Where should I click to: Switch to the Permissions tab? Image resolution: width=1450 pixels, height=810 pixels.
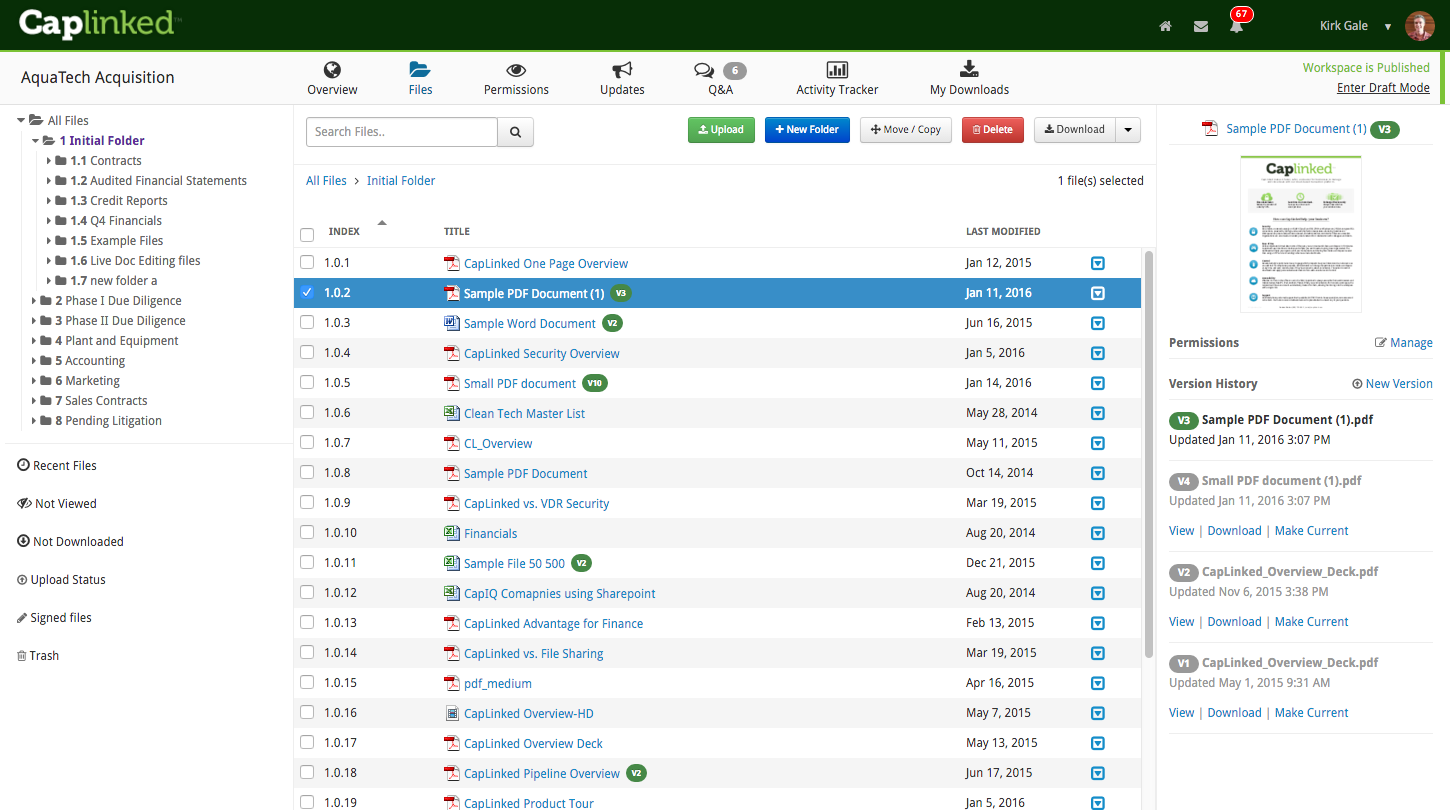tap(516, 79)
